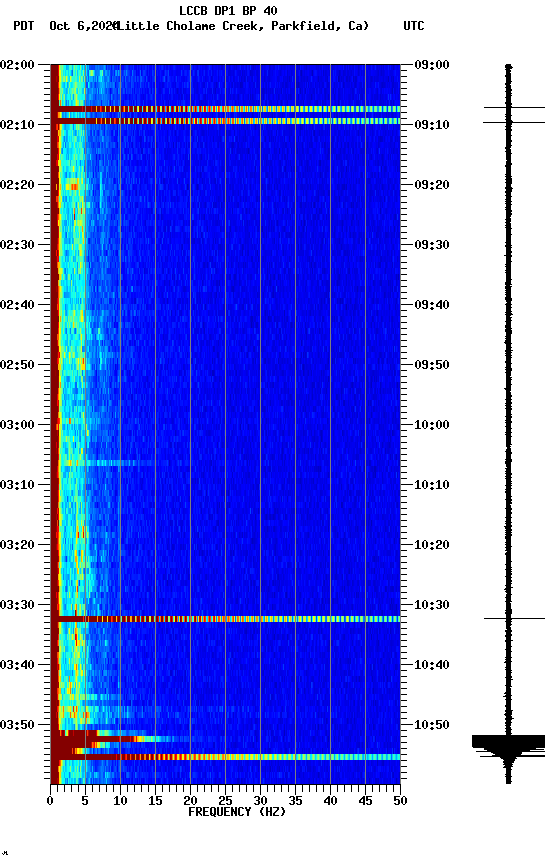Click the '10:40' UTC time label
Image resolution: width=552 pixels, height=864 pixels.
point(432,665)
